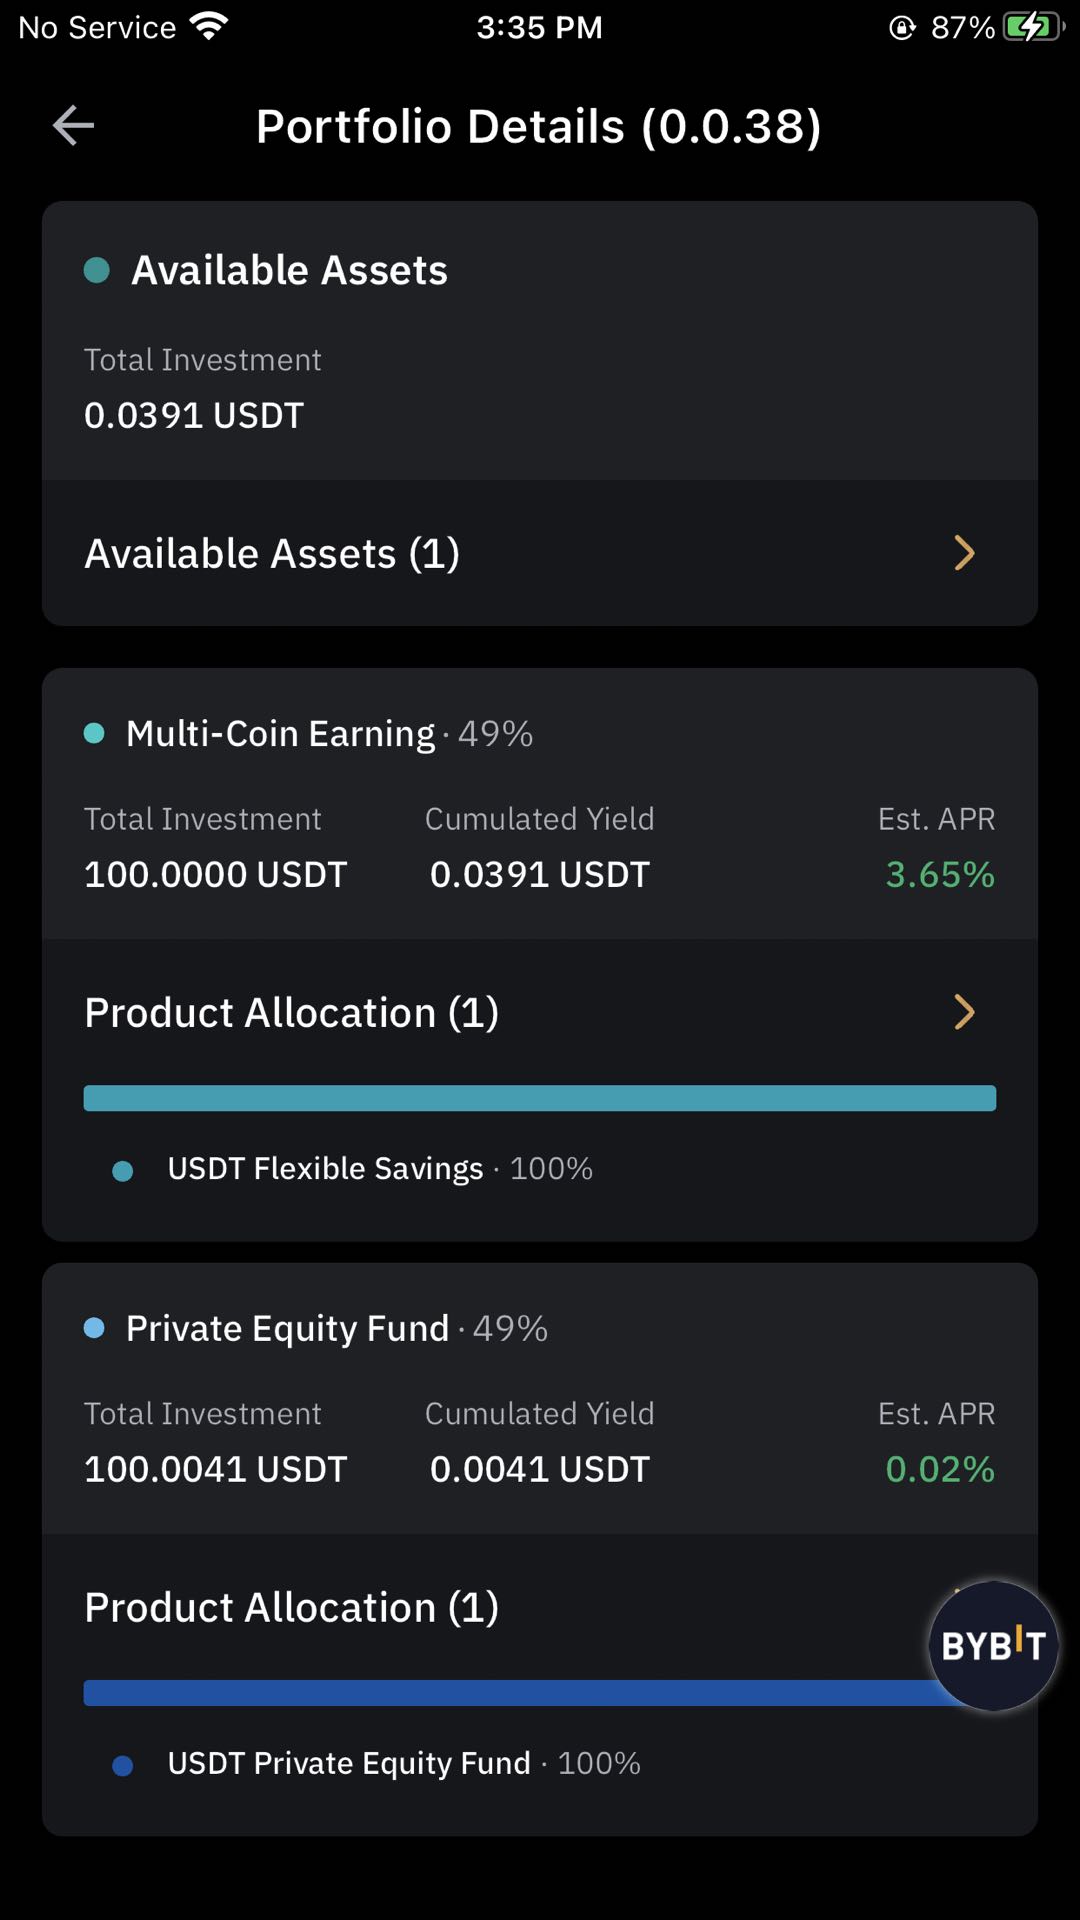Tap the 0.02% Est. APR value

point(940,1470)
